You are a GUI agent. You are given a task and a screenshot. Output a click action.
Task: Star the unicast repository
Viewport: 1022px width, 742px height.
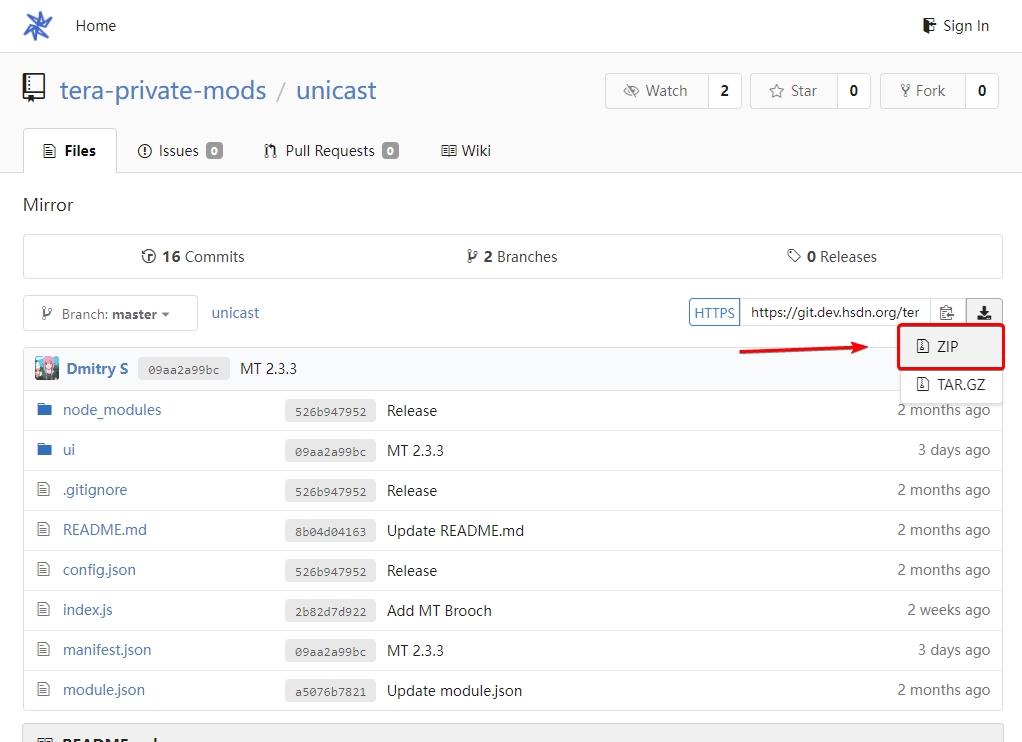coord(793,91)
